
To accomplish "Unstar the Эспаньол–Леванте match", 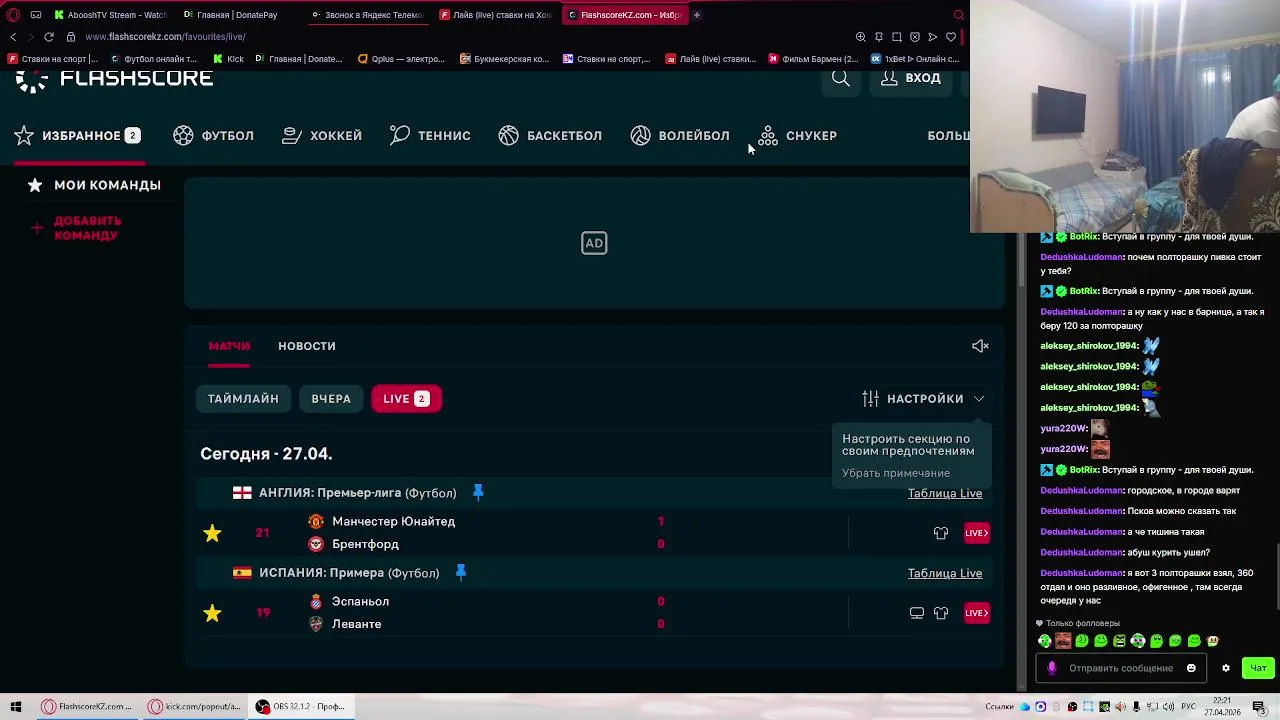I will click(212, 613).
